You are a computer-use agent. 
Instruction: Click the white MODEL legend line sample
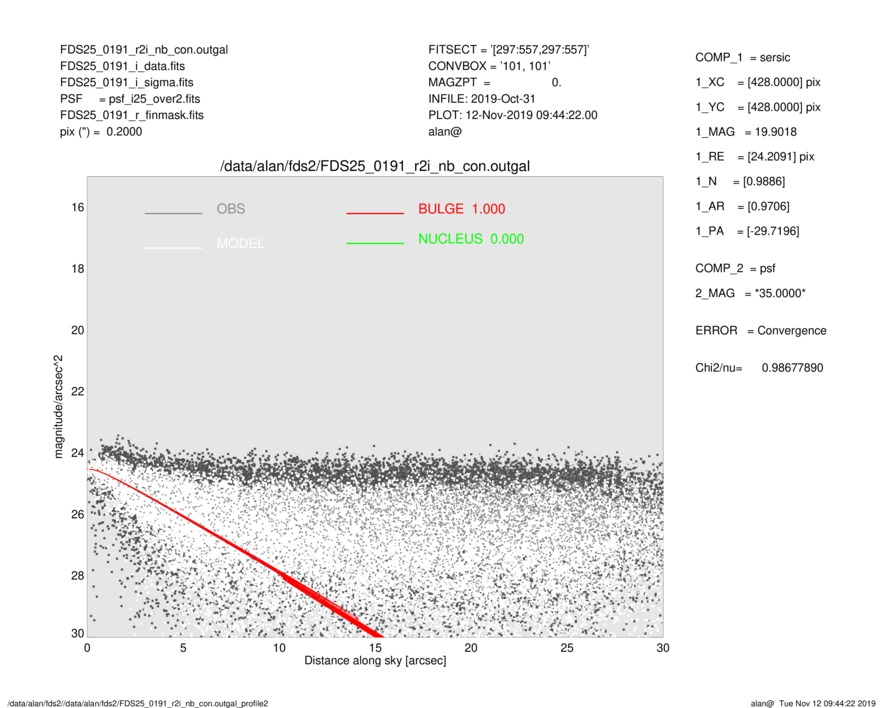click(x=173, y=248)
